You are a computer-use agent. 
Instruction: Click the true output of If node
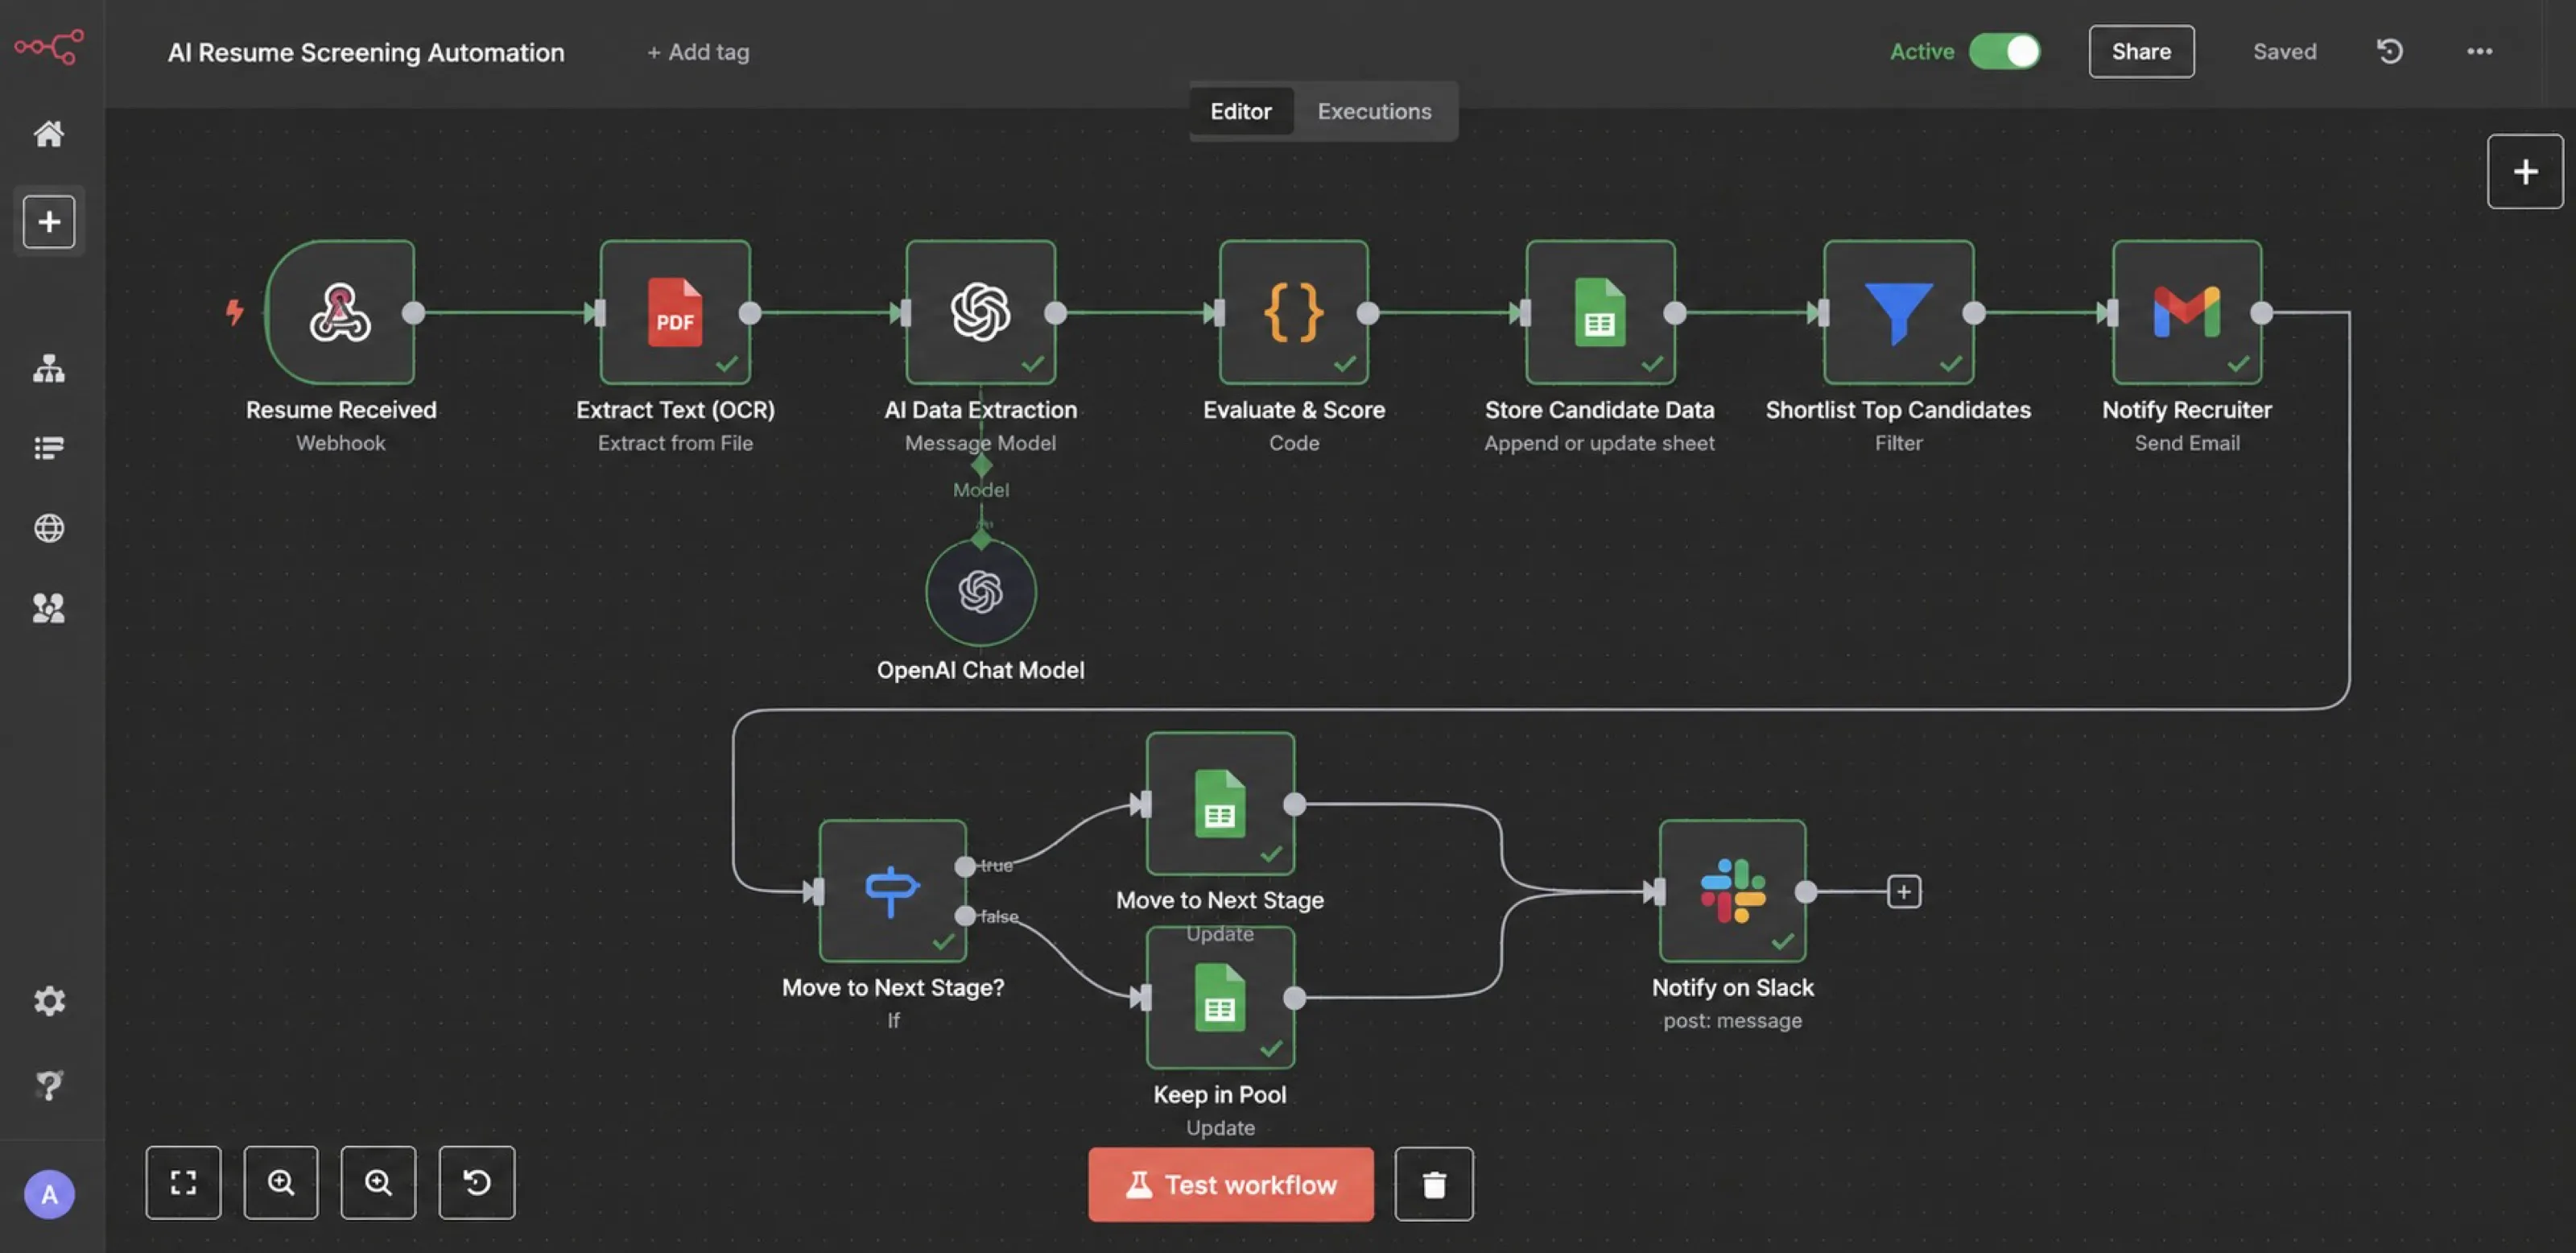tap(965, 866)
